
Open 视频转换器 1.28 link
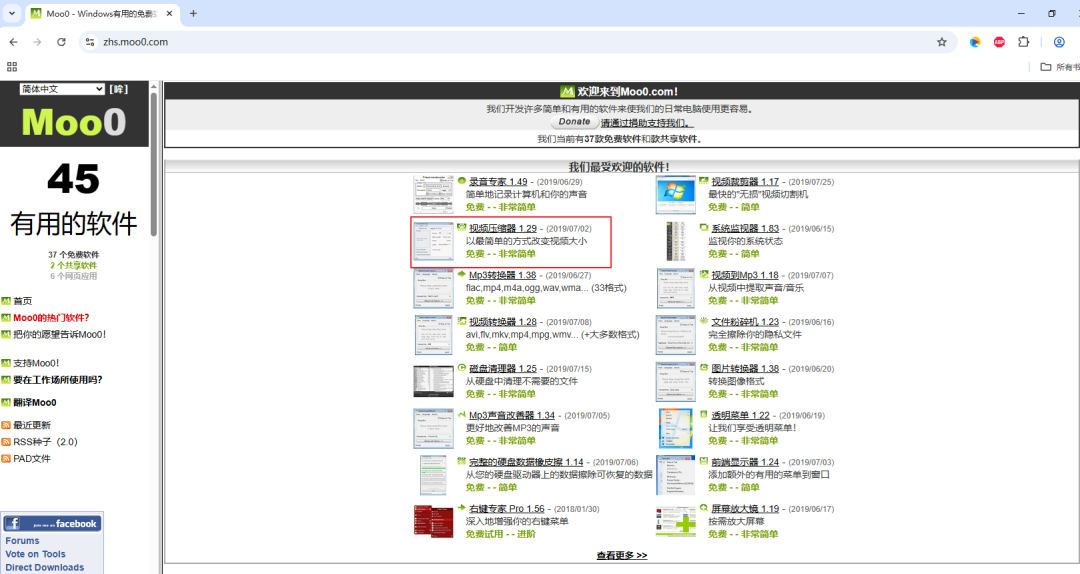[x=503, y=322]
